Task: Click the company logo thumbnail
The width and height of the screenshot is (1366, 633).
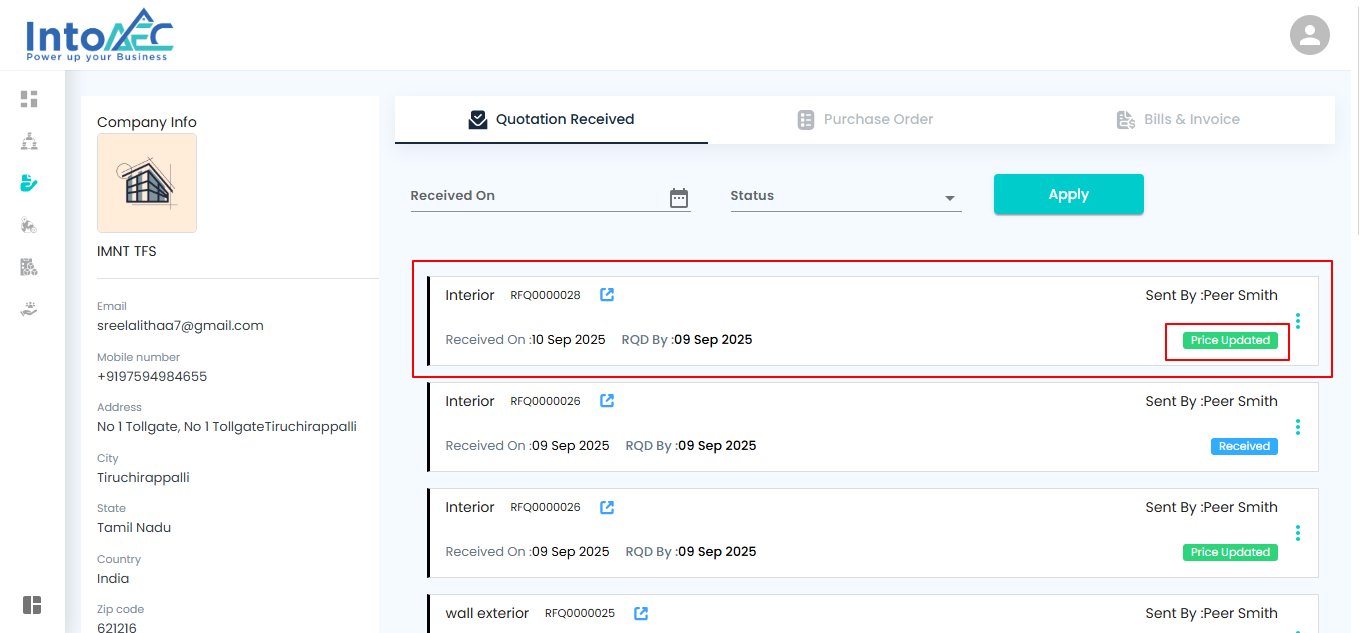Action: (x=147, y=183)
